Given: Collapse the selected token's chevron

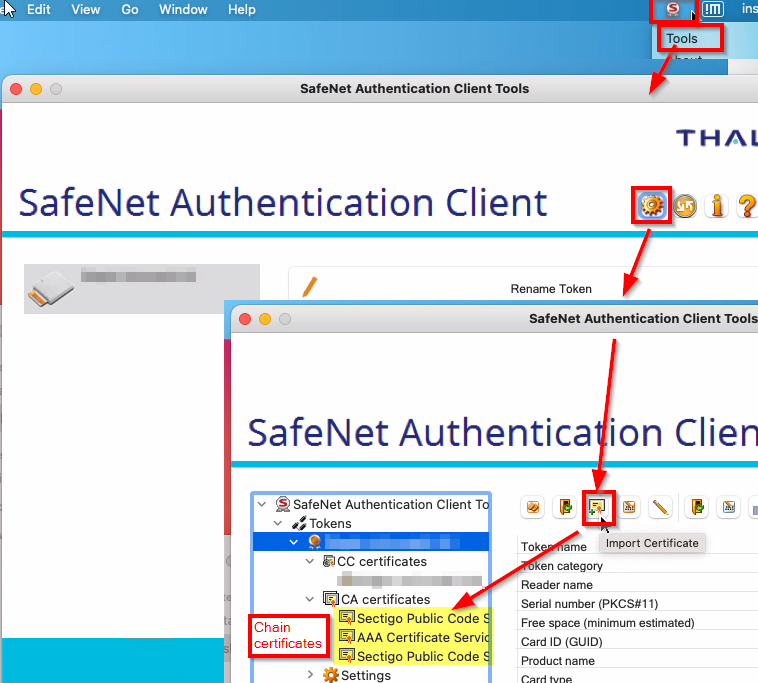Looking at the screenshot, I should (x=293, y=542).
